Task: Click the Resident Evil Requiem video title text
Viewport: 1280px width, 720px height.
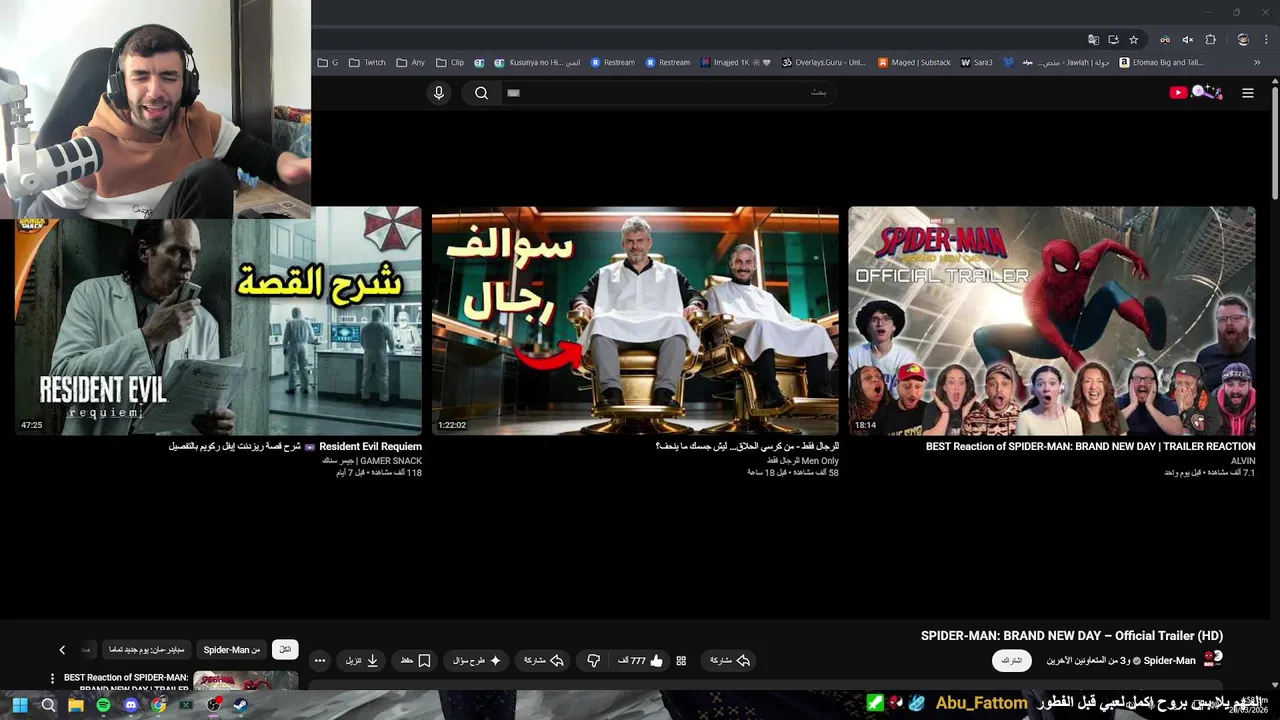Action: (295, 447)
